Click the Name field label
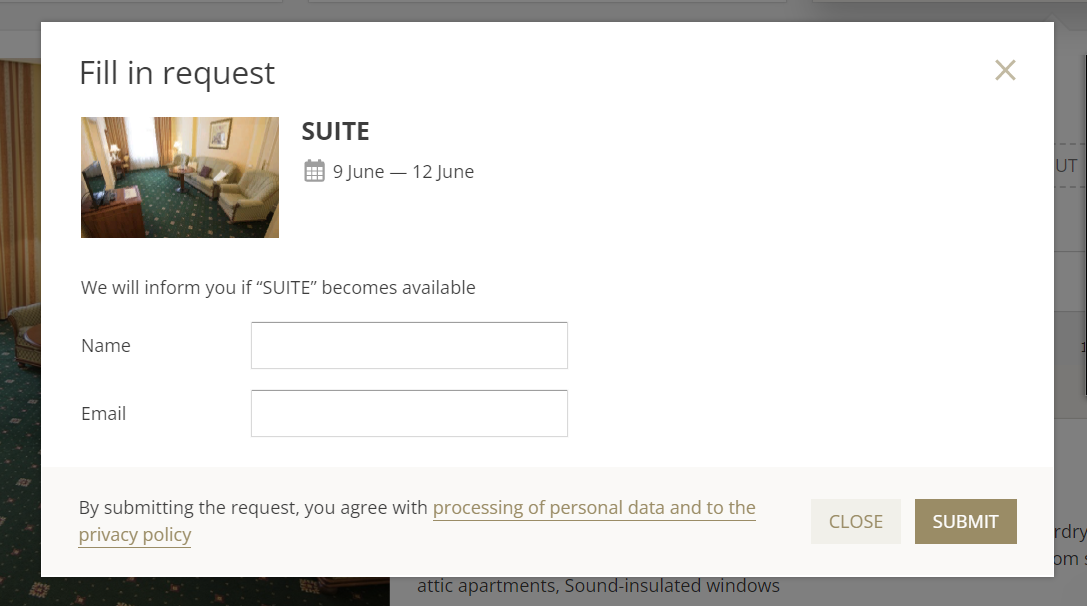The height and width of the screenshot is (606, 1087). (105, 345)
